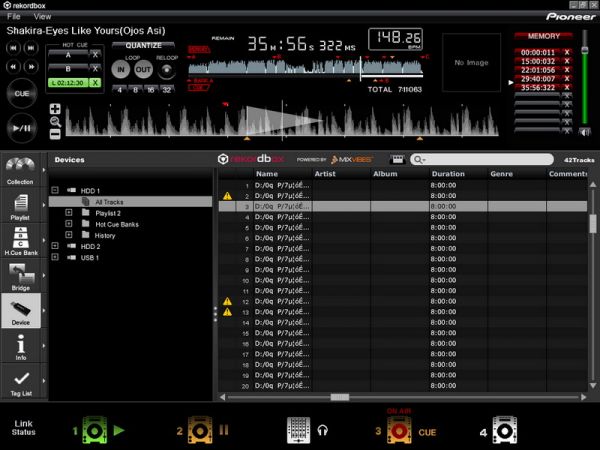Image resolution: width=600 pixels, height=450 pixels.
Task: Select memory cue 22:01:056
Action: click(538, 70)
